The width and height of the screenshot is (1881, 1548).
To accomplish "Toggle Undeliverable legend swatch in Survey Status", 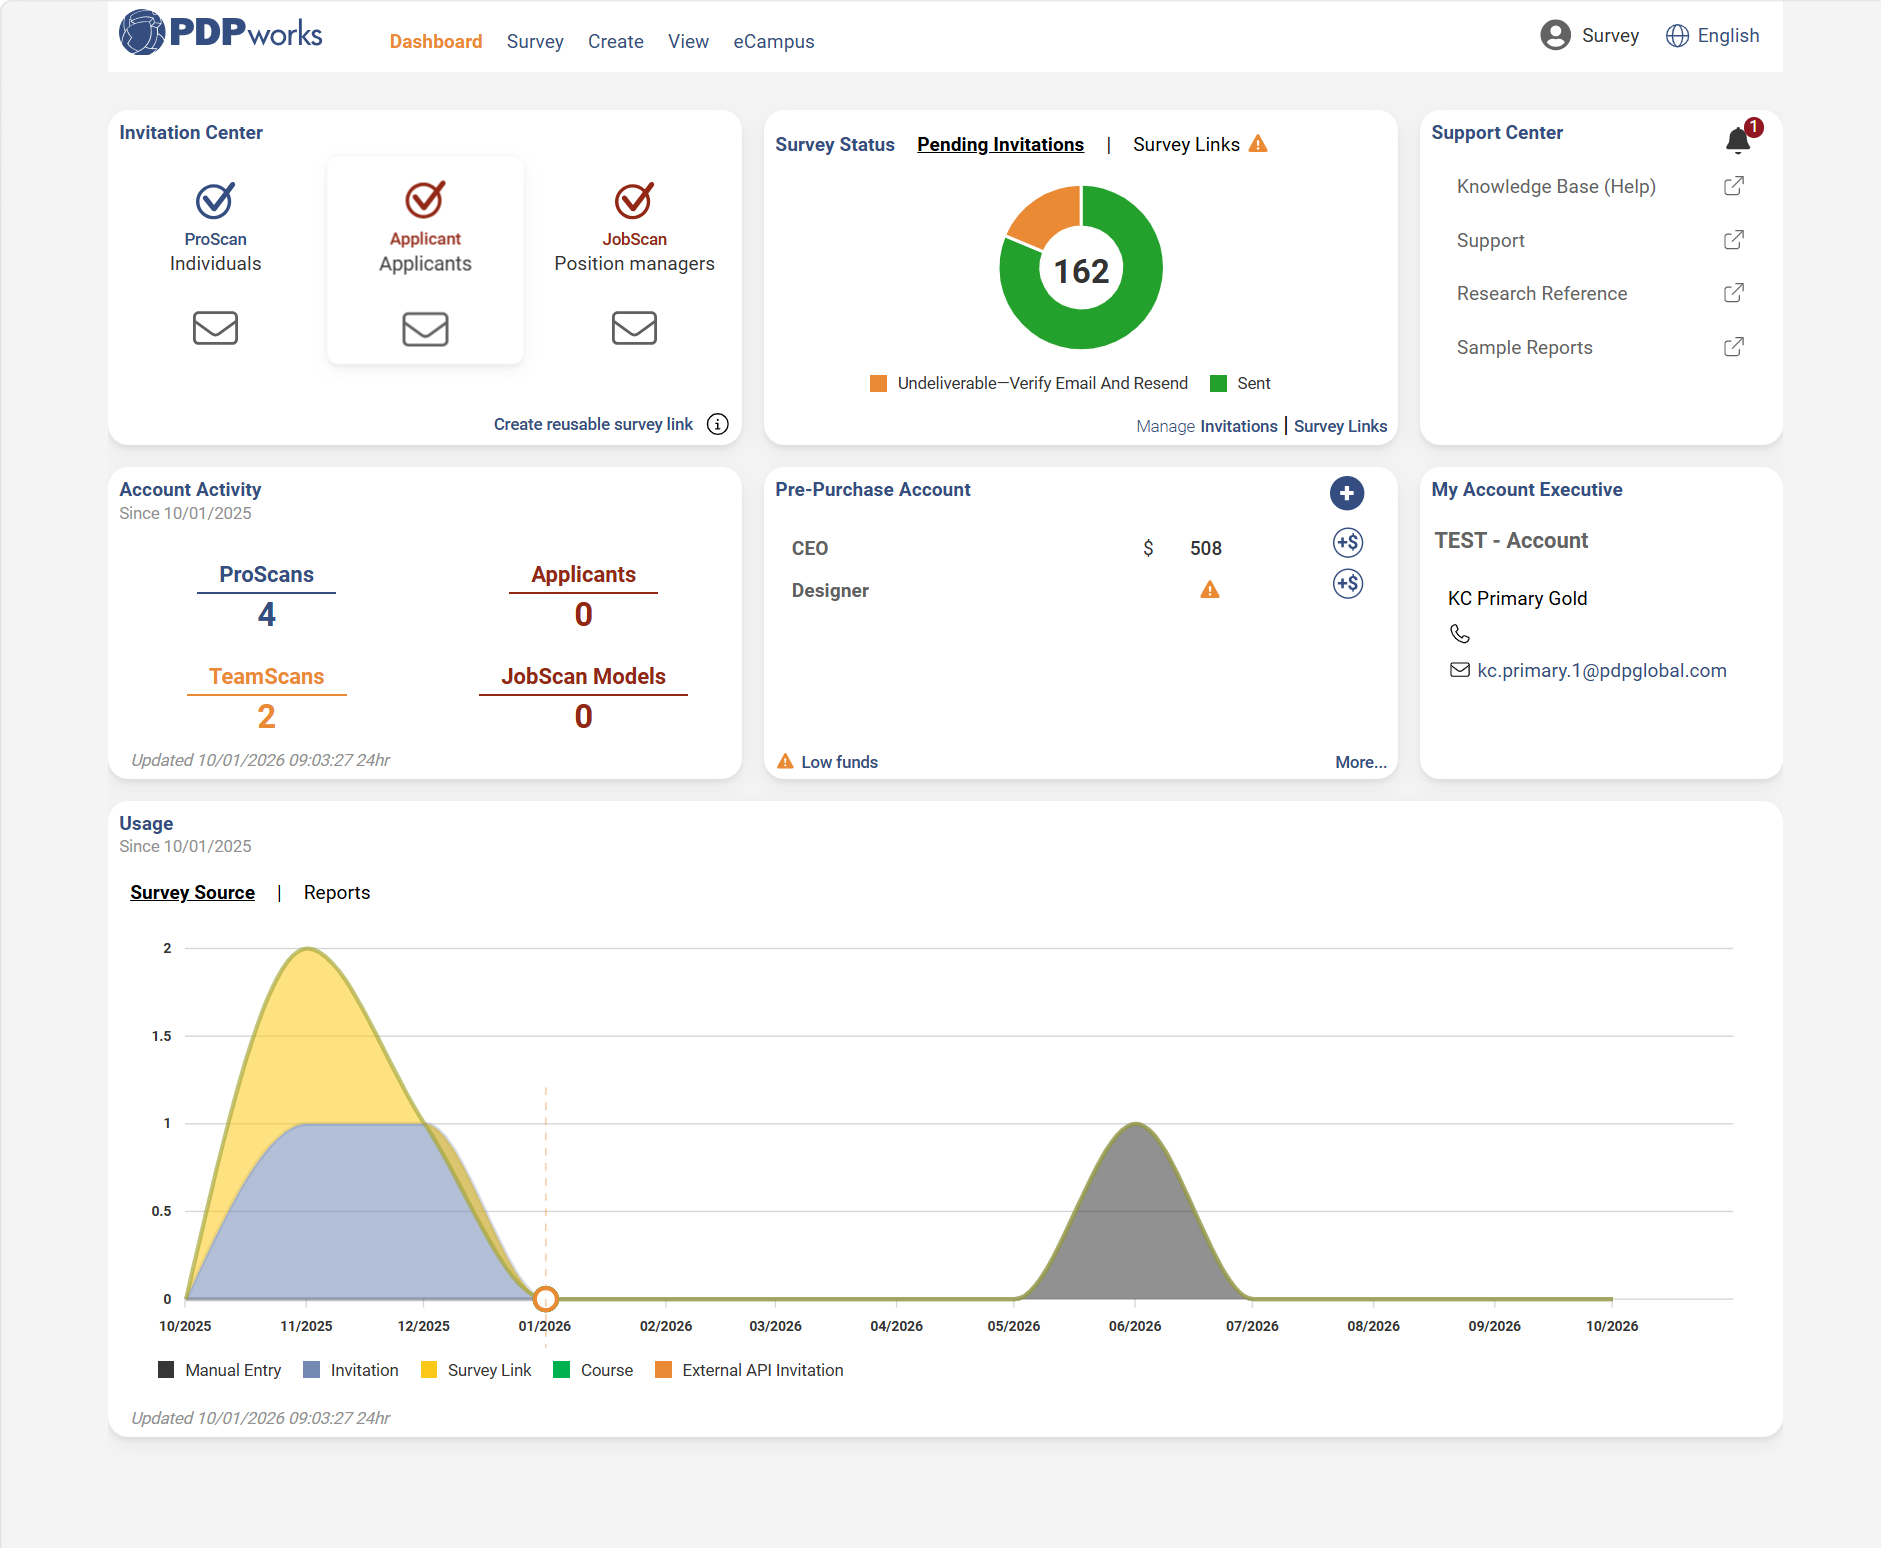I will (879, 383).
